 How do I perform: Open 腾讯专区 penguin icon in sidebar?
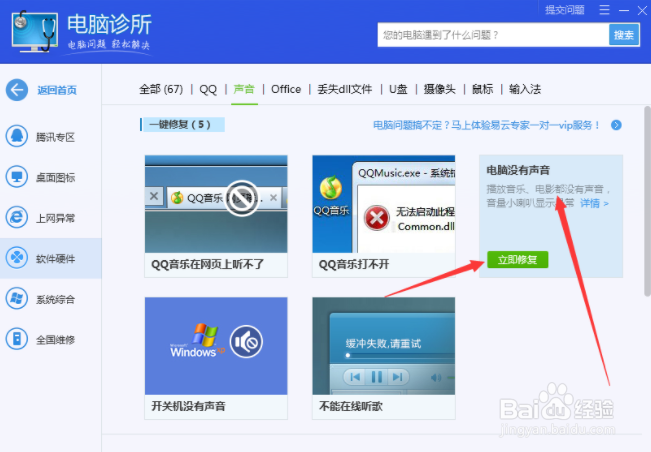tap(17, 136)
